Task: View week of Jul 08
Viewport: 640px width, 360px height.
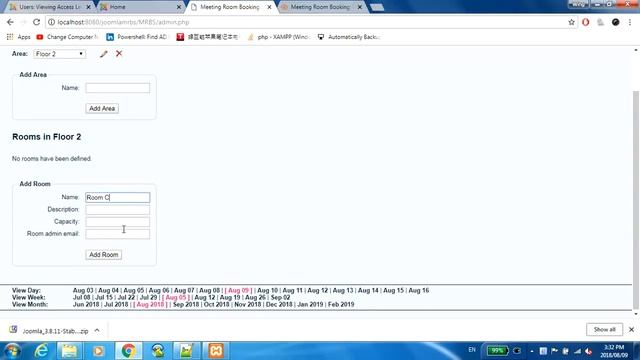Action: tap(82, 297)
